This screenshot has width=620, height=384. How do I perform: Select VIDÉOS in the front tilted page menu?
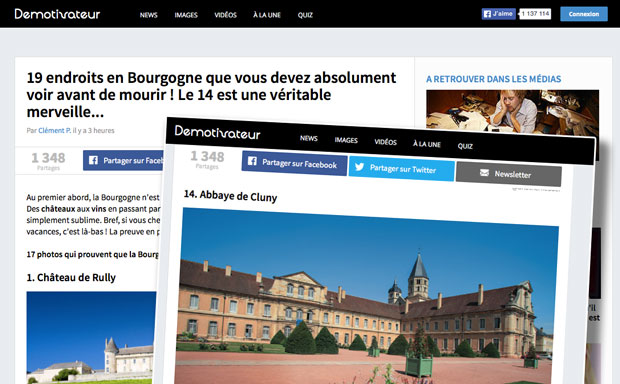386,142
